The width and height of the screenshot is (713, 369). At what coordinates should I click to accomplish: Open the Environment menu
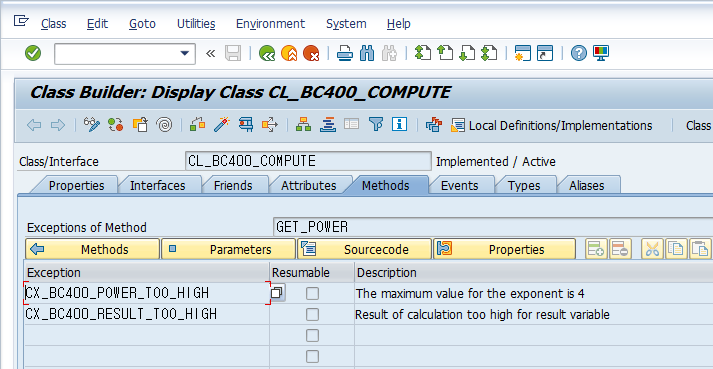pyautogui.click(x=271, y=24)
